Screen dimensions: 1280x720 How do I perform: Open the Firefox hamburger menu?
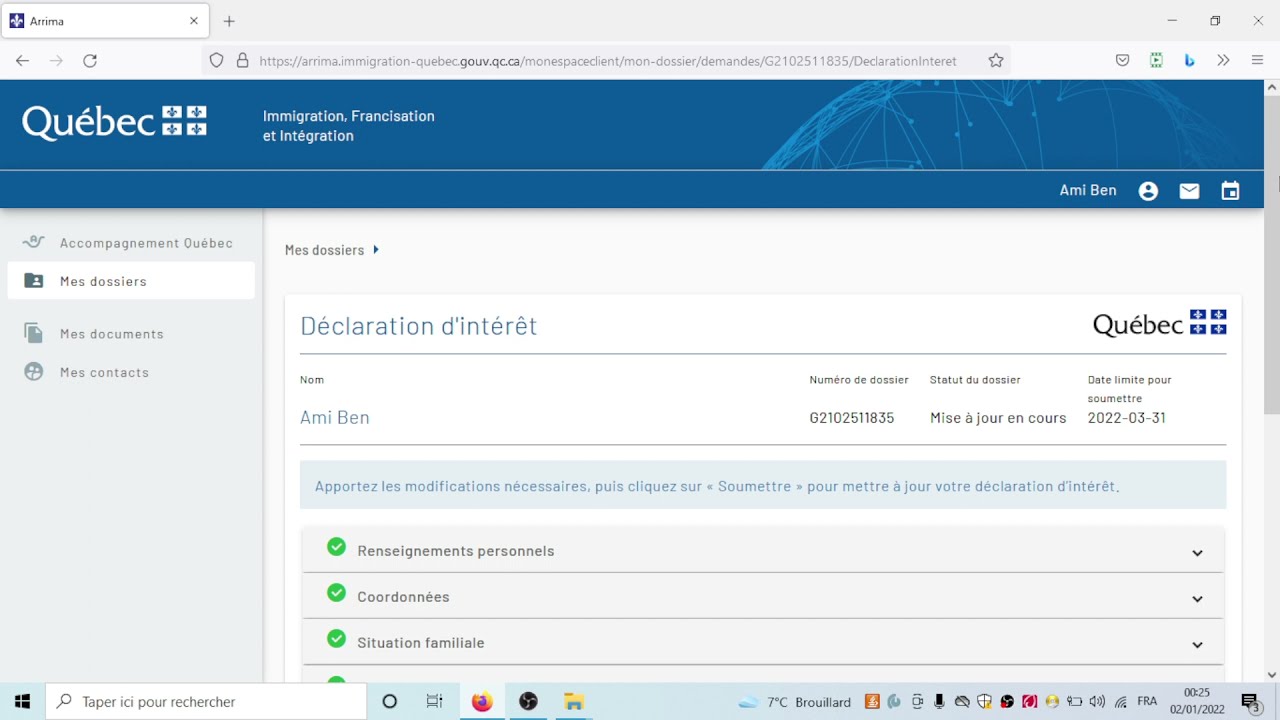(x=1257, y=61)
